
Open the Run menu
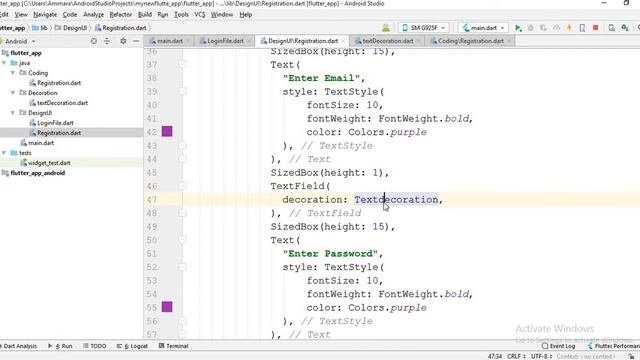click(x=163, y=15)
